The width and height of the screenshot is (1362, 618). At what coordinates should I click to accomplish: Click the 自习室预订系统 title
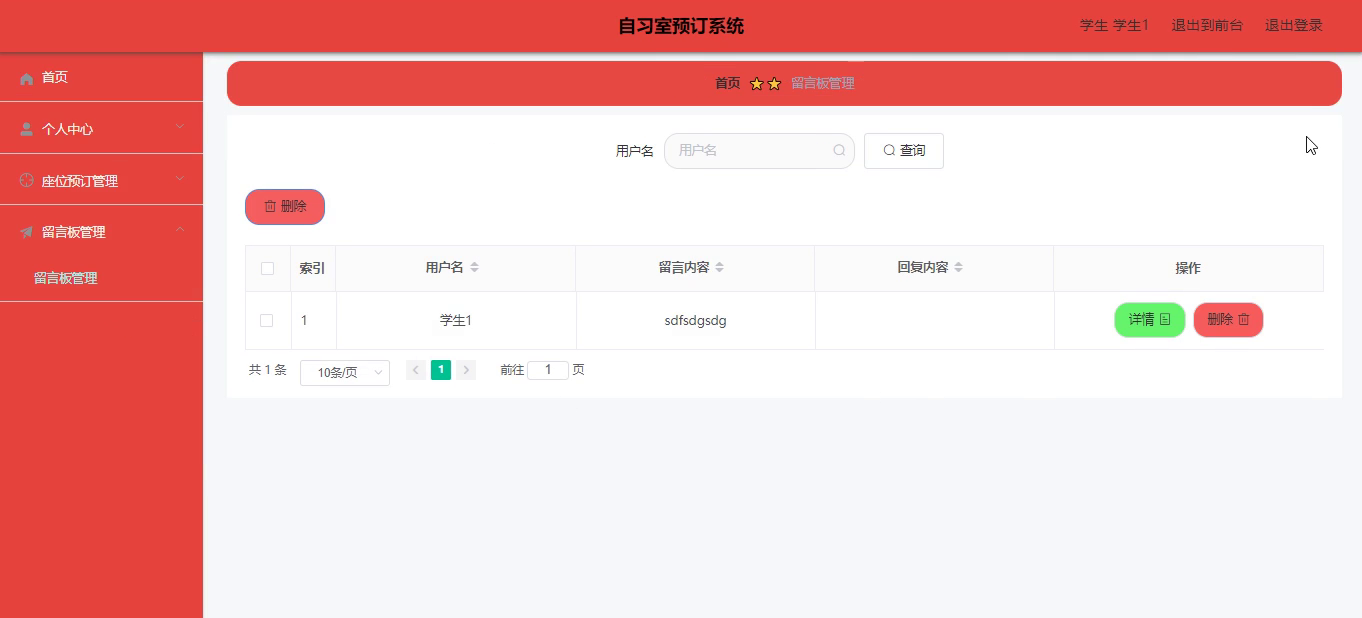click(x=681, y=26)
